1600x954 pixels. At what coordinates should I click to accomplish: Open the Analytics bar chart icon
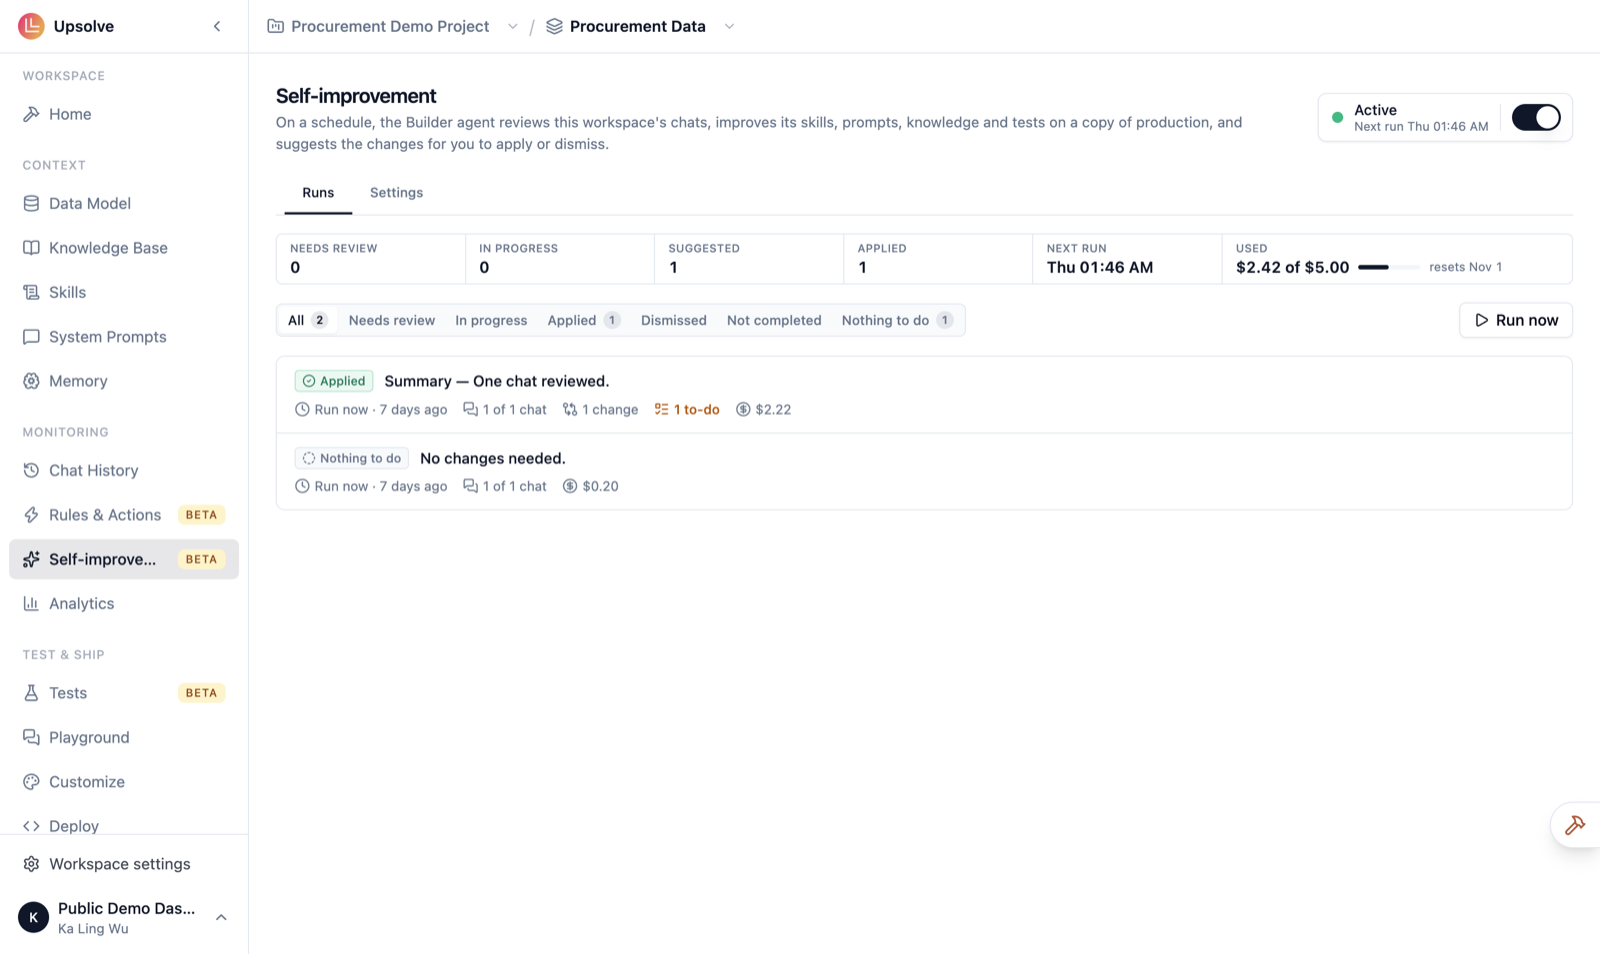pyautogui.click(x=31, y=604)
